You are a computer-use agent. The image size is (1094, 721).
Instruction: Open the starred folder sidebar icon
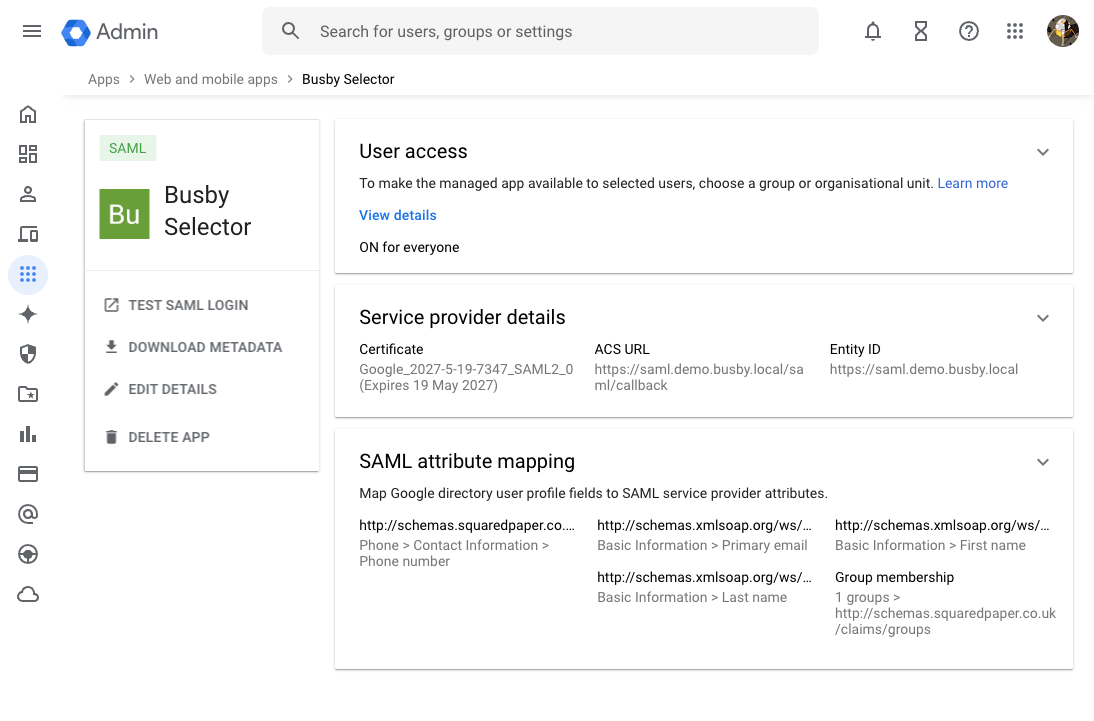coord(28,394)
